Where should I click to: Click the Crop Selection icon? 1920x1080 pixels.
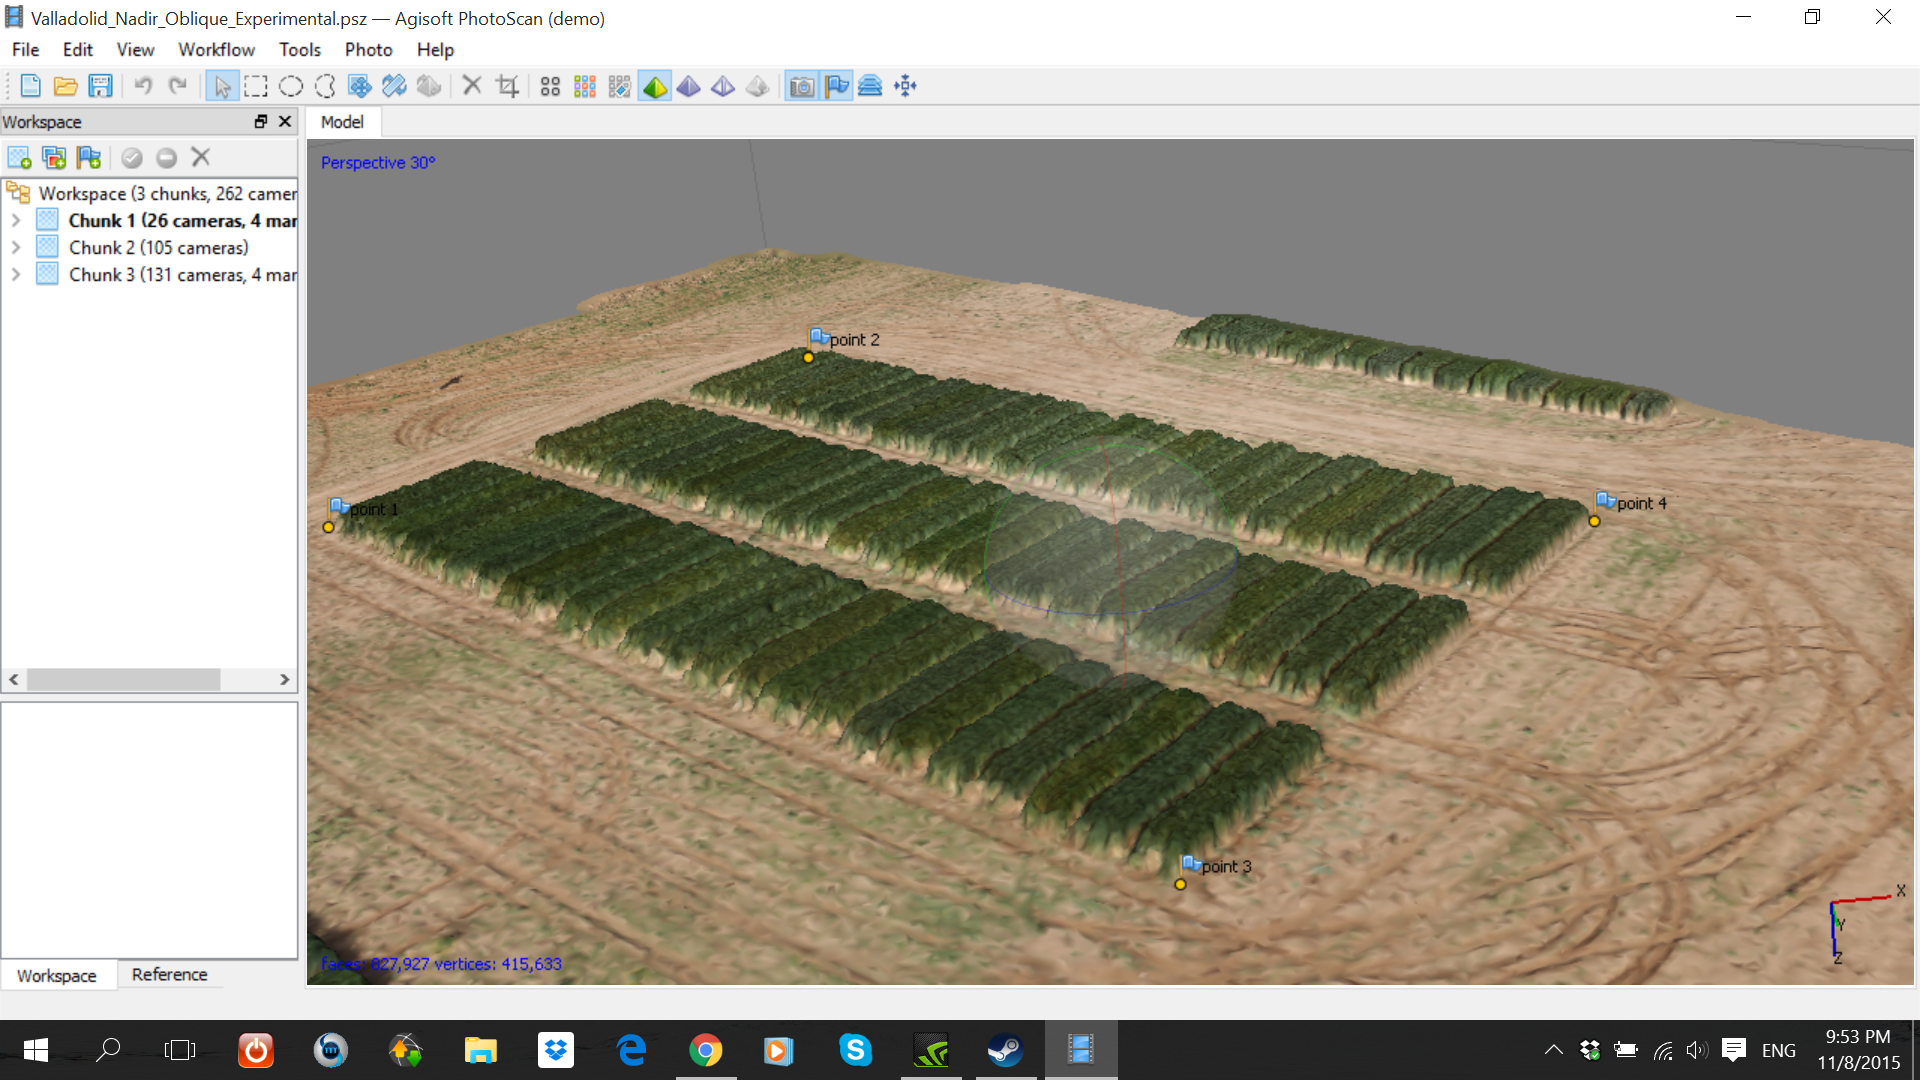point(508,86)
